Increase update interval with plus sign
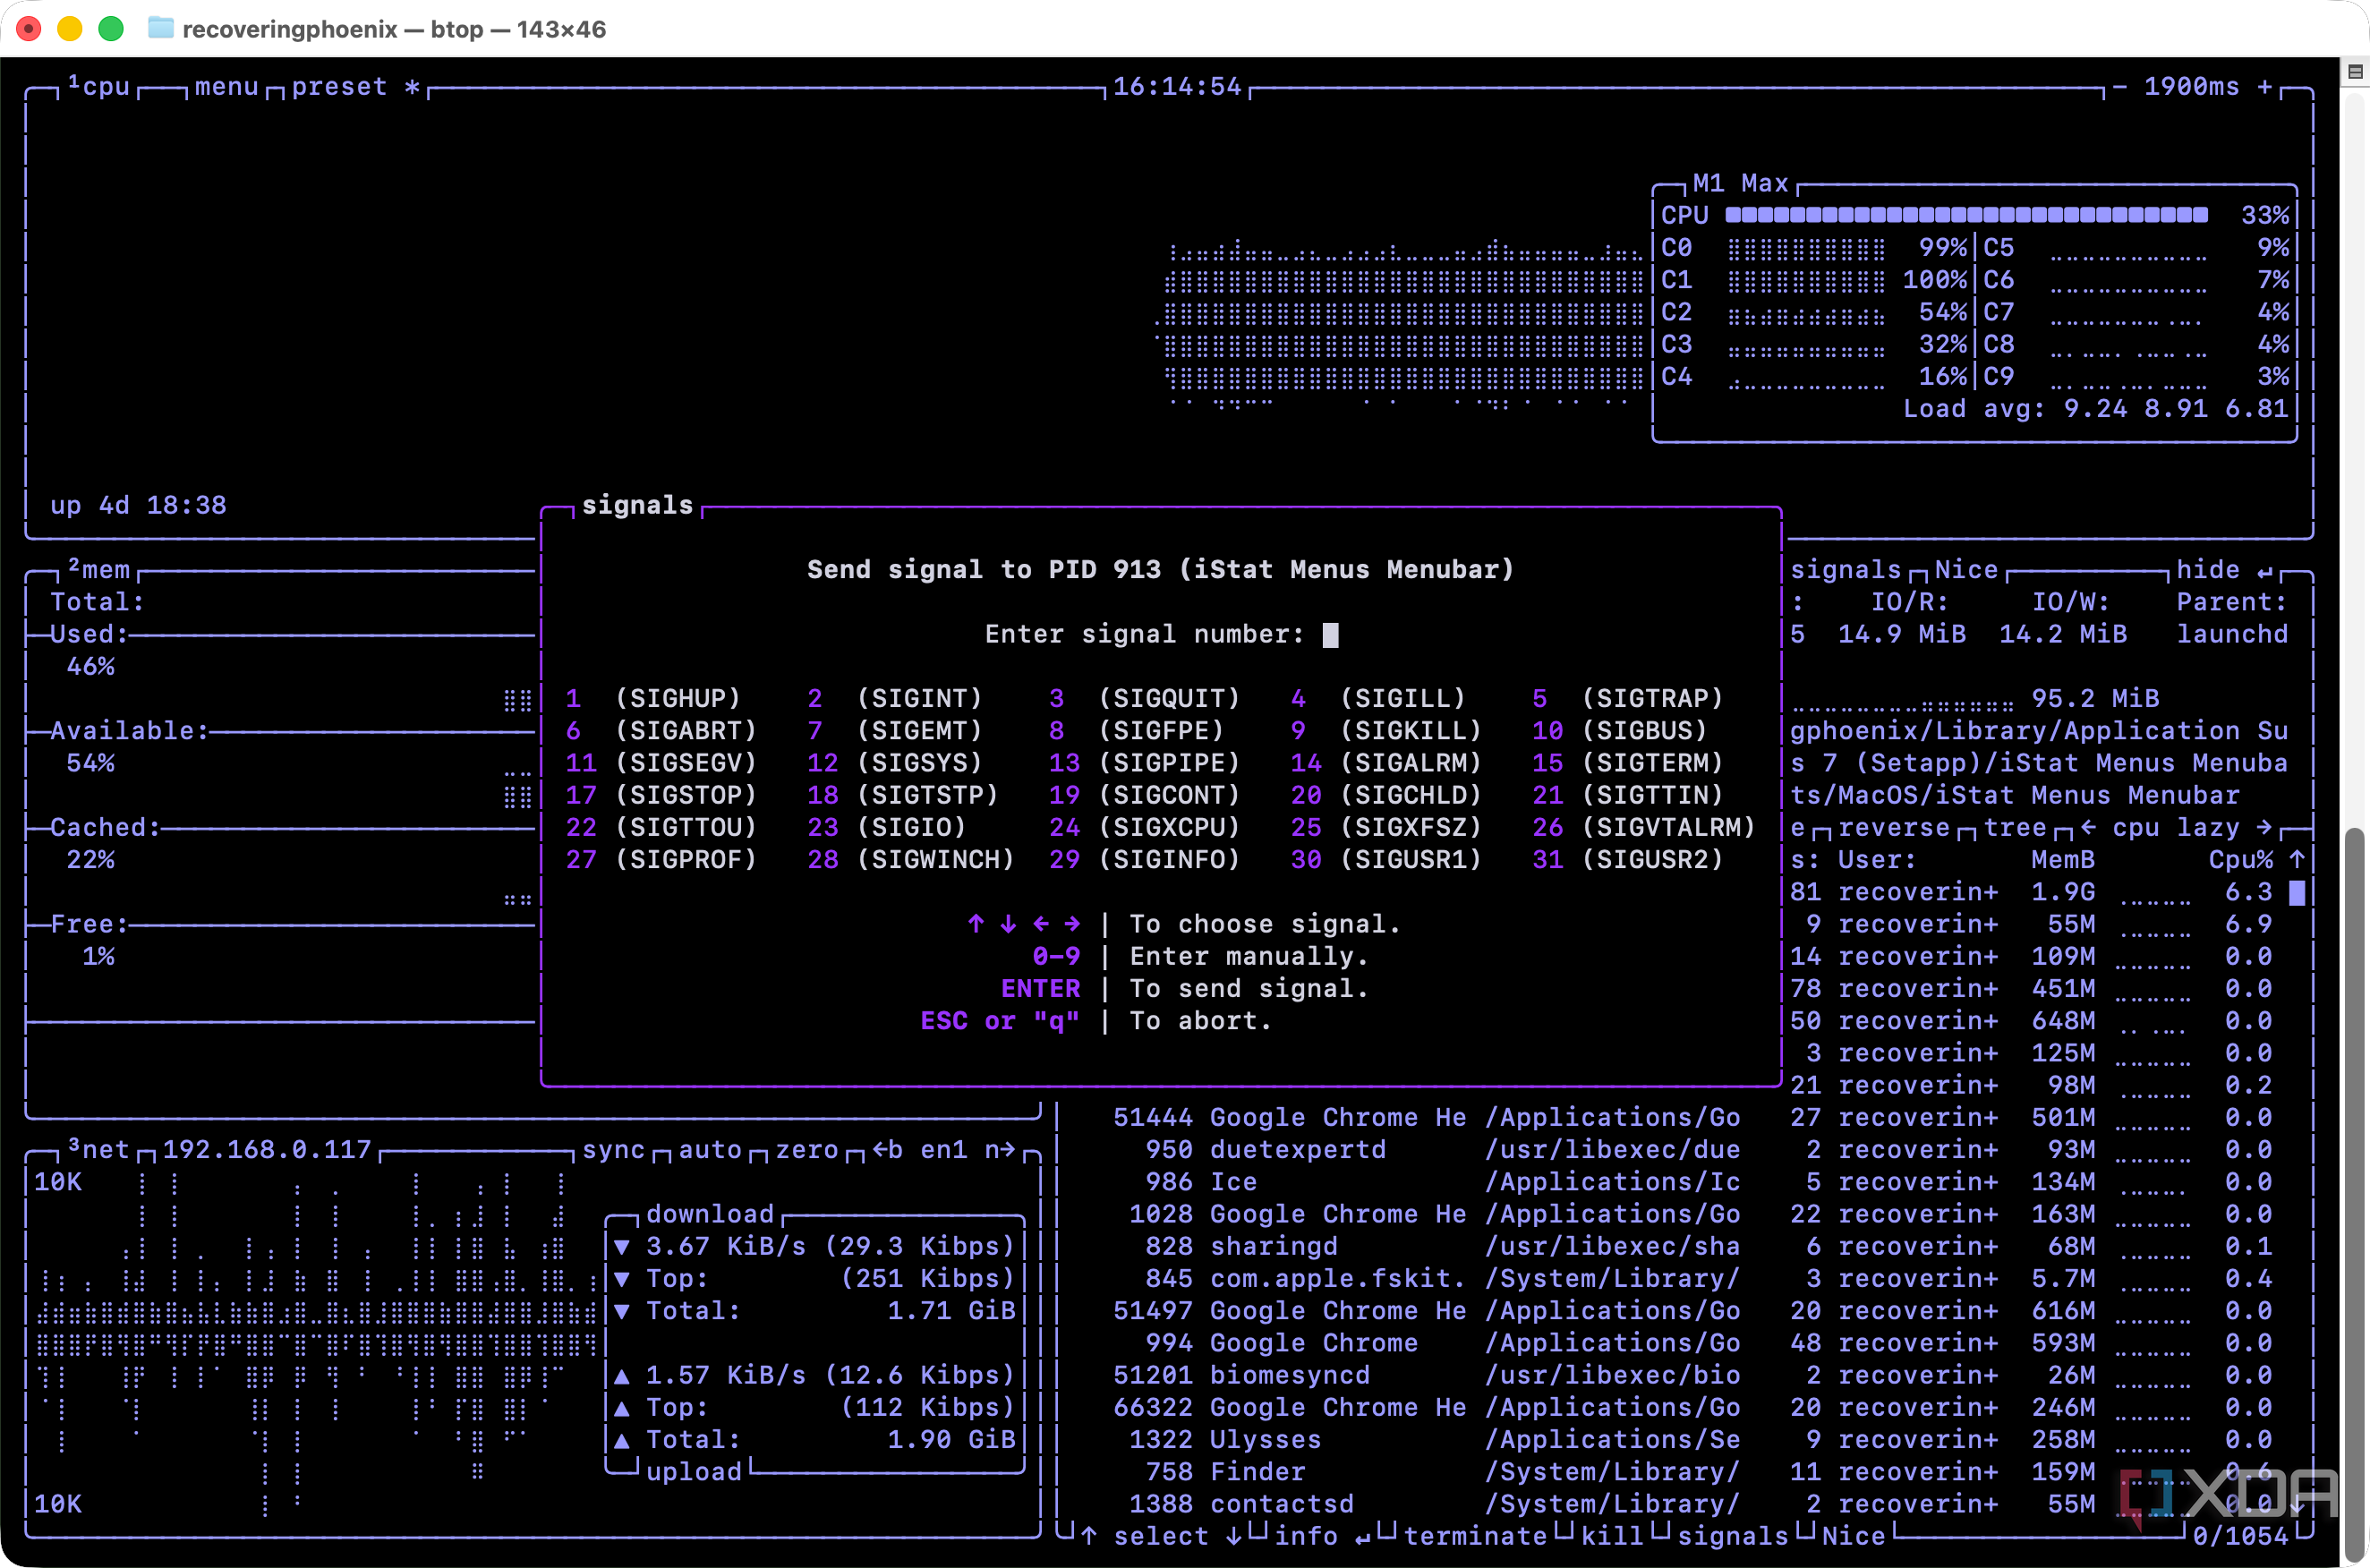 [x=2265, y=87]
